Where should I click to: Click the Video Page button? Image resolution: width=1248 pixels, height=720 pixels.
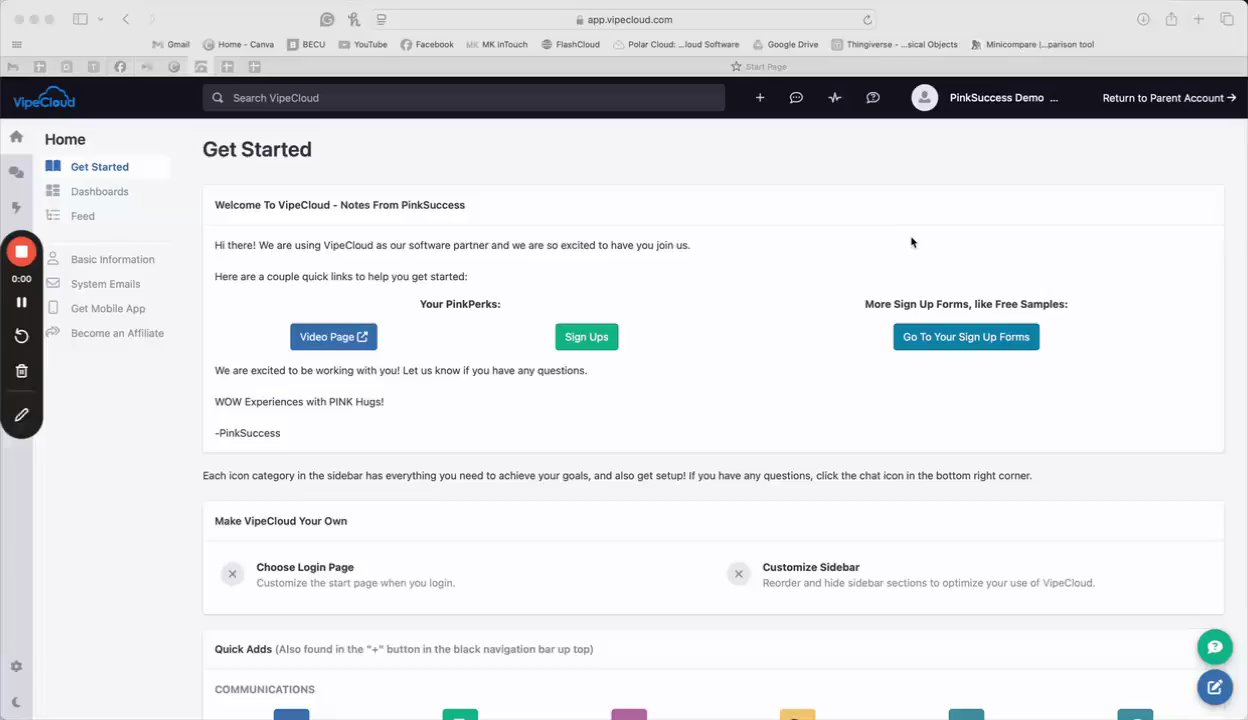(334, 337)
